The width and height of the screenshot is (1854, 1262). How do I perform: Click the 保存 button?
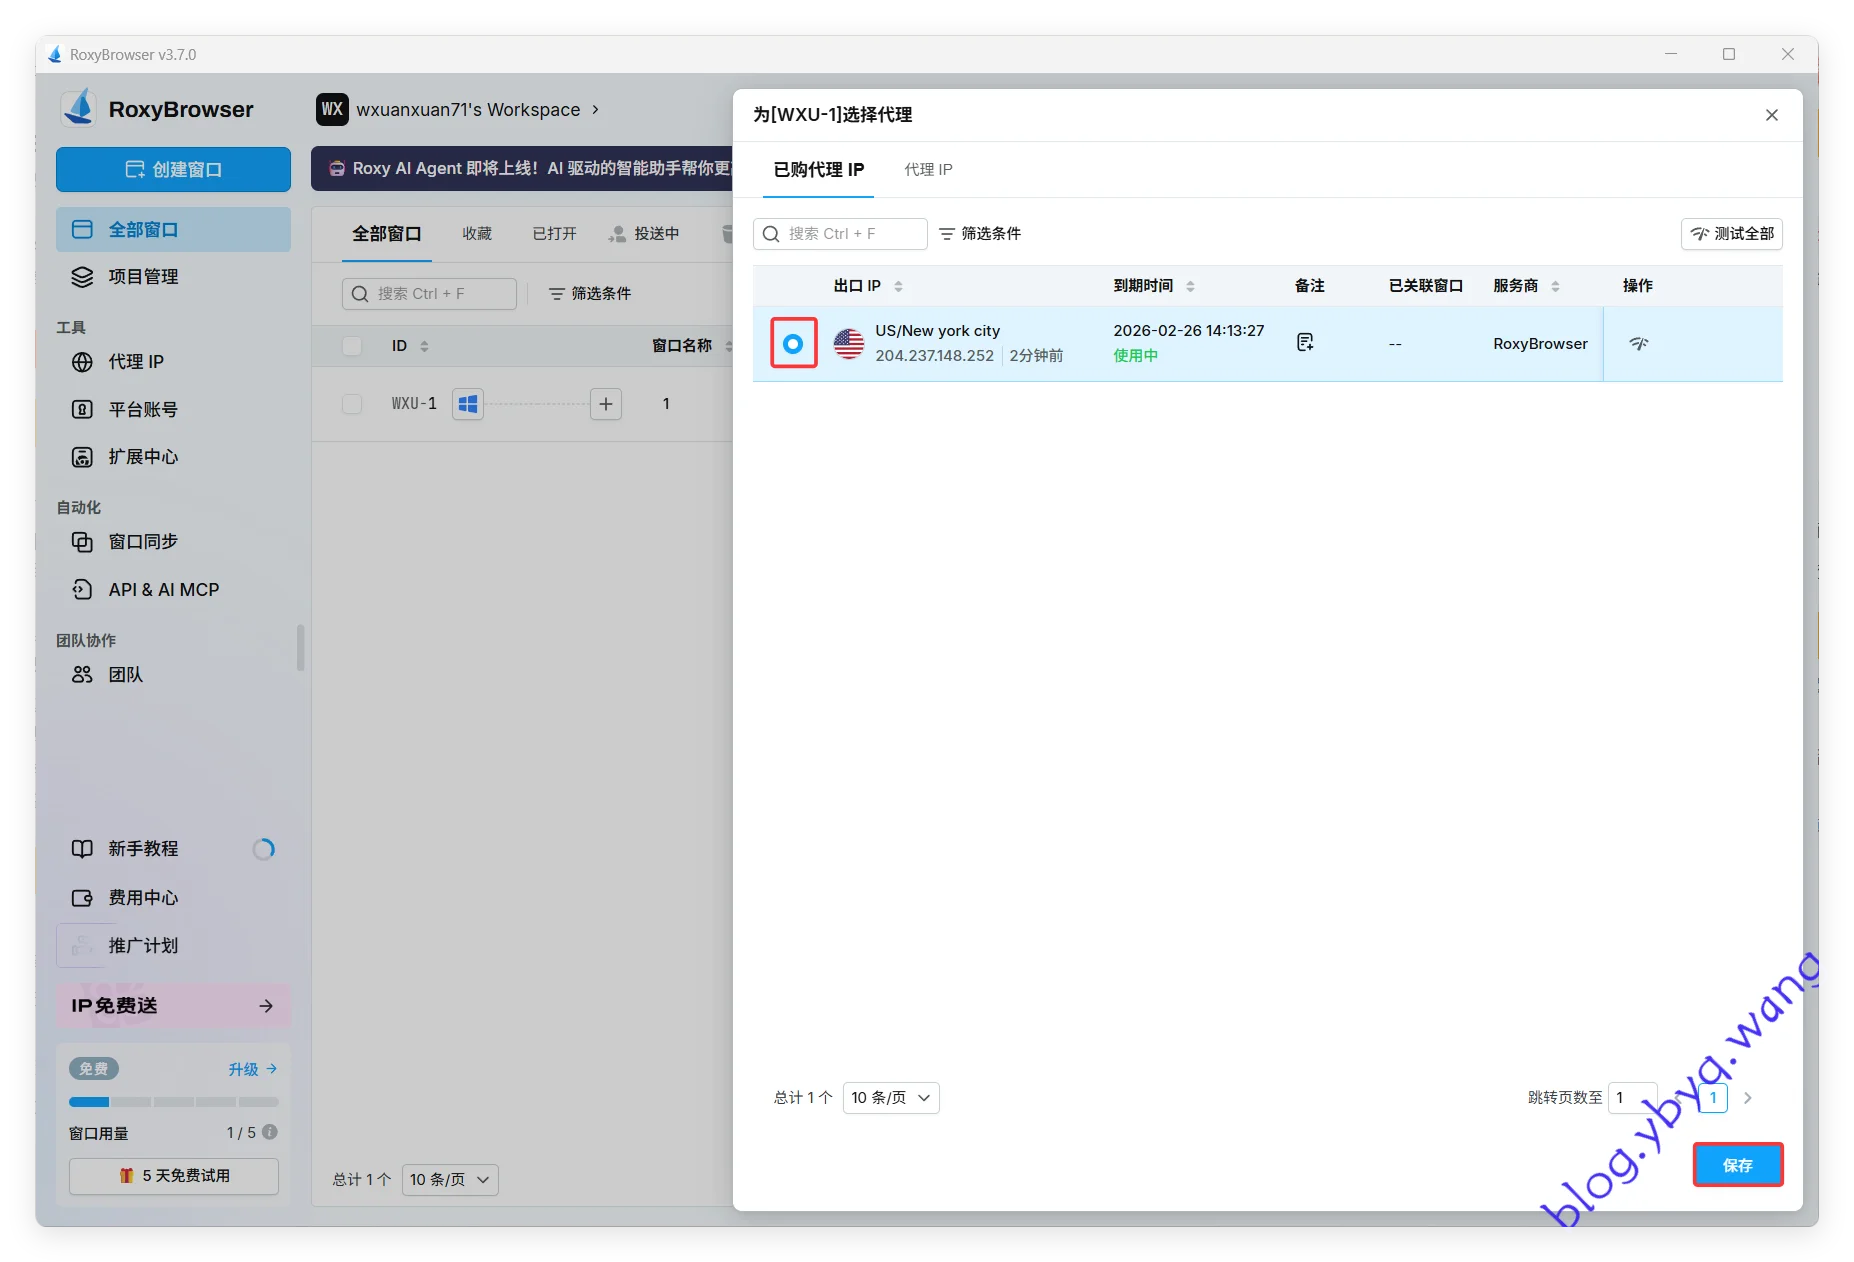coord(1737,1165)
